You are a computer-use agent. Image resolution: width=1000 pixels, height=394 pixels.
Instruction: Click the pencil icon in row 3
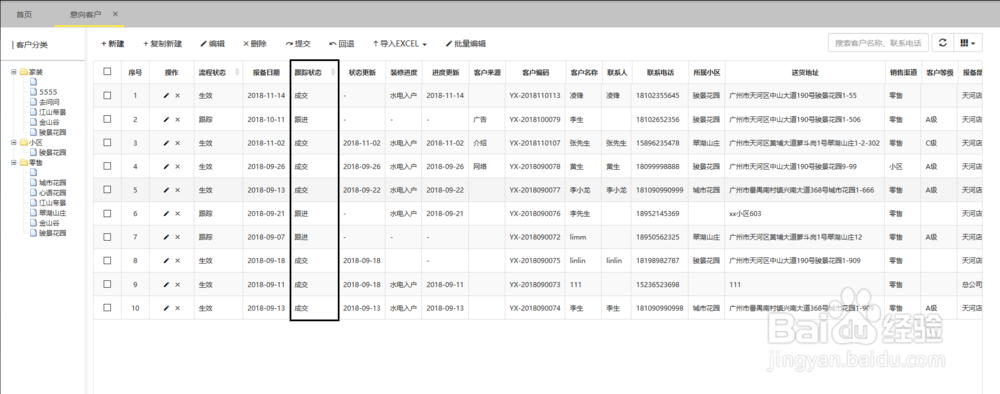tap(166, 143)
